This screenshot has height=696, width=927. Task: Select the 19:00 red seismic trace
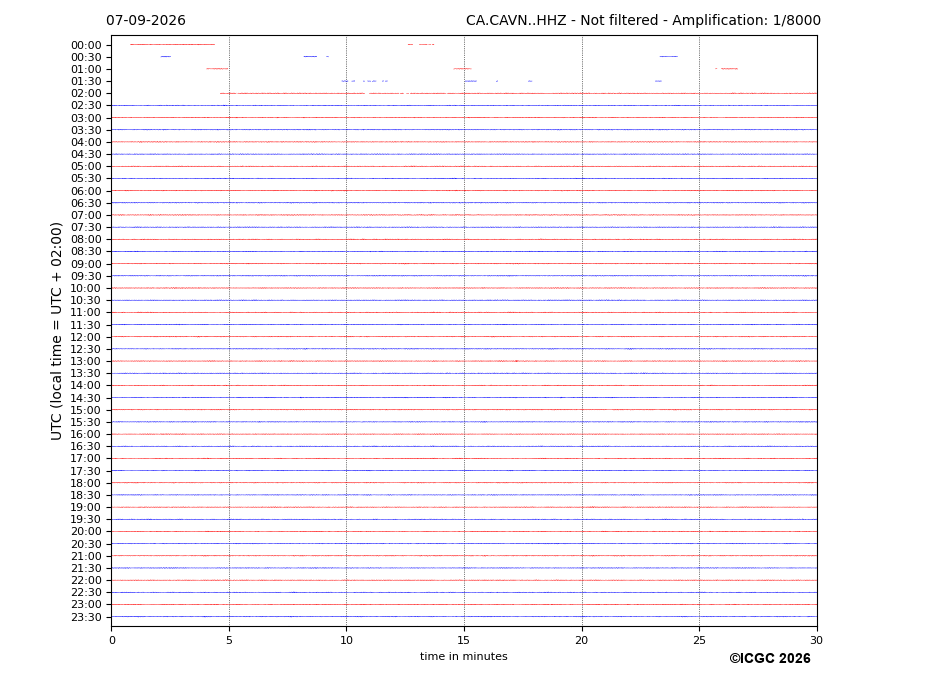[464, 507]
